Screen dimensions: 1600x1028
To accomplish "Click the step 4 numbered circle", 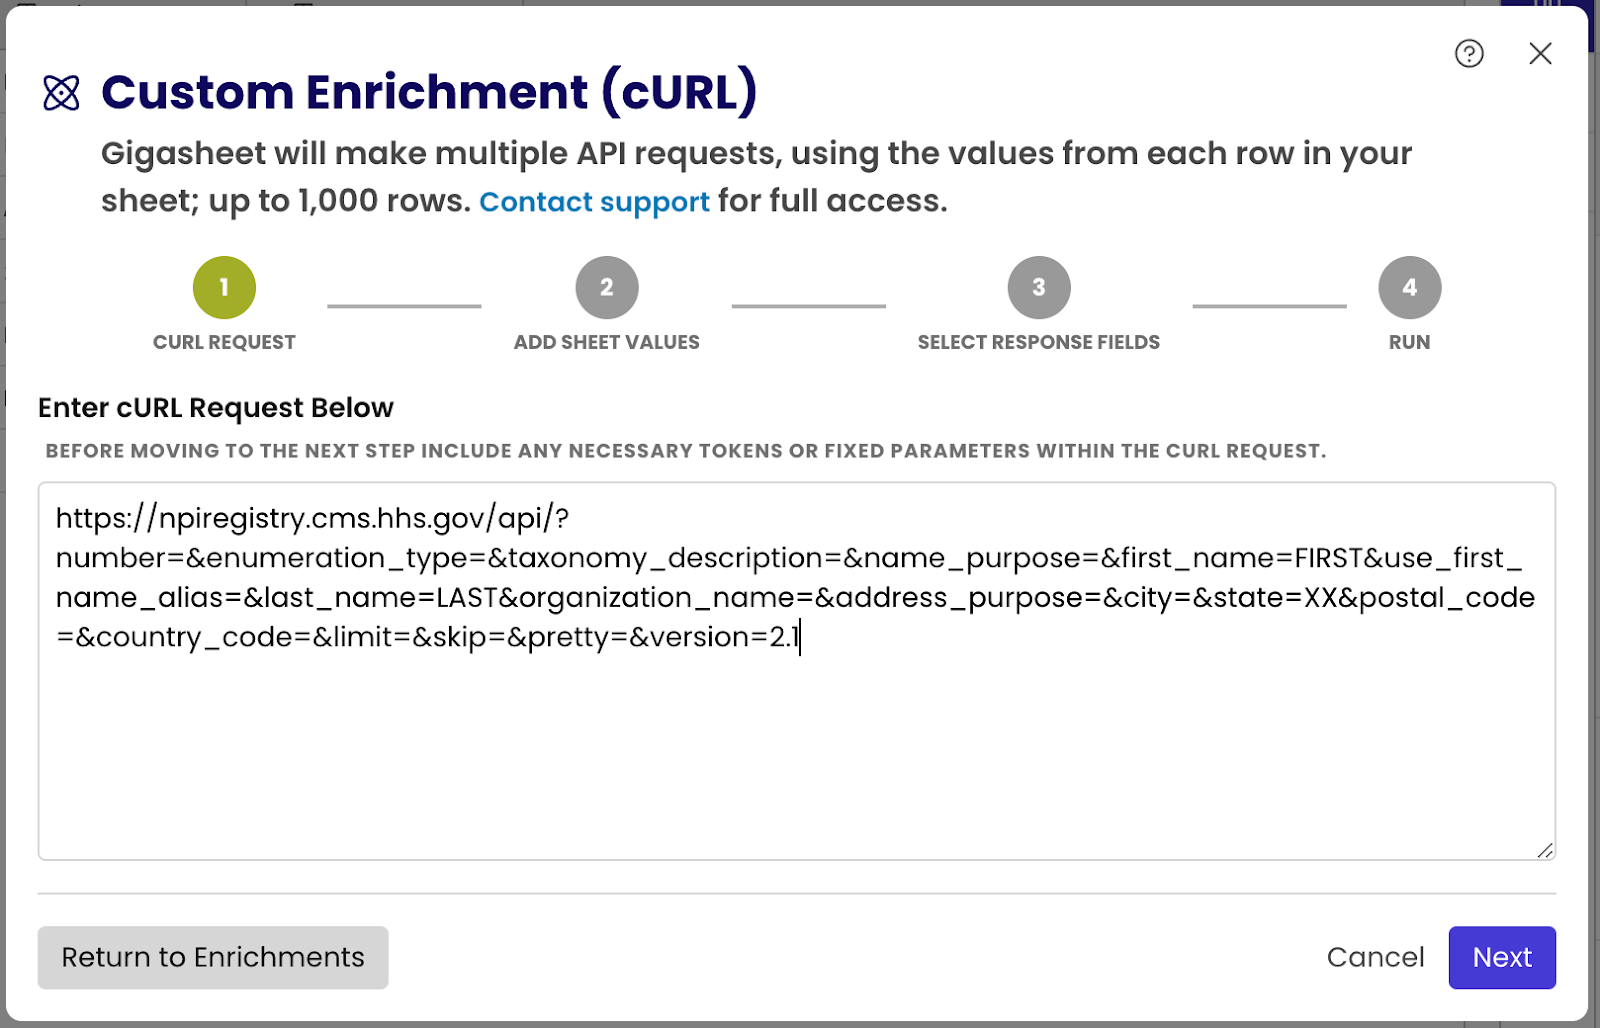I will point(1409,287).
